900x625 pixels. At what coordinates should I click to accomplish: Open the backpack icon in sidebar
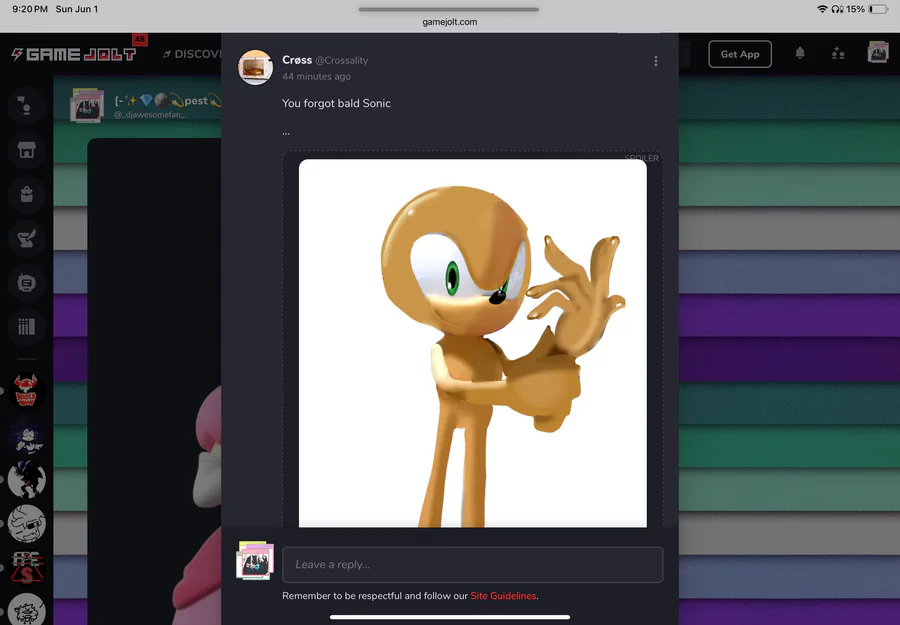26,195
